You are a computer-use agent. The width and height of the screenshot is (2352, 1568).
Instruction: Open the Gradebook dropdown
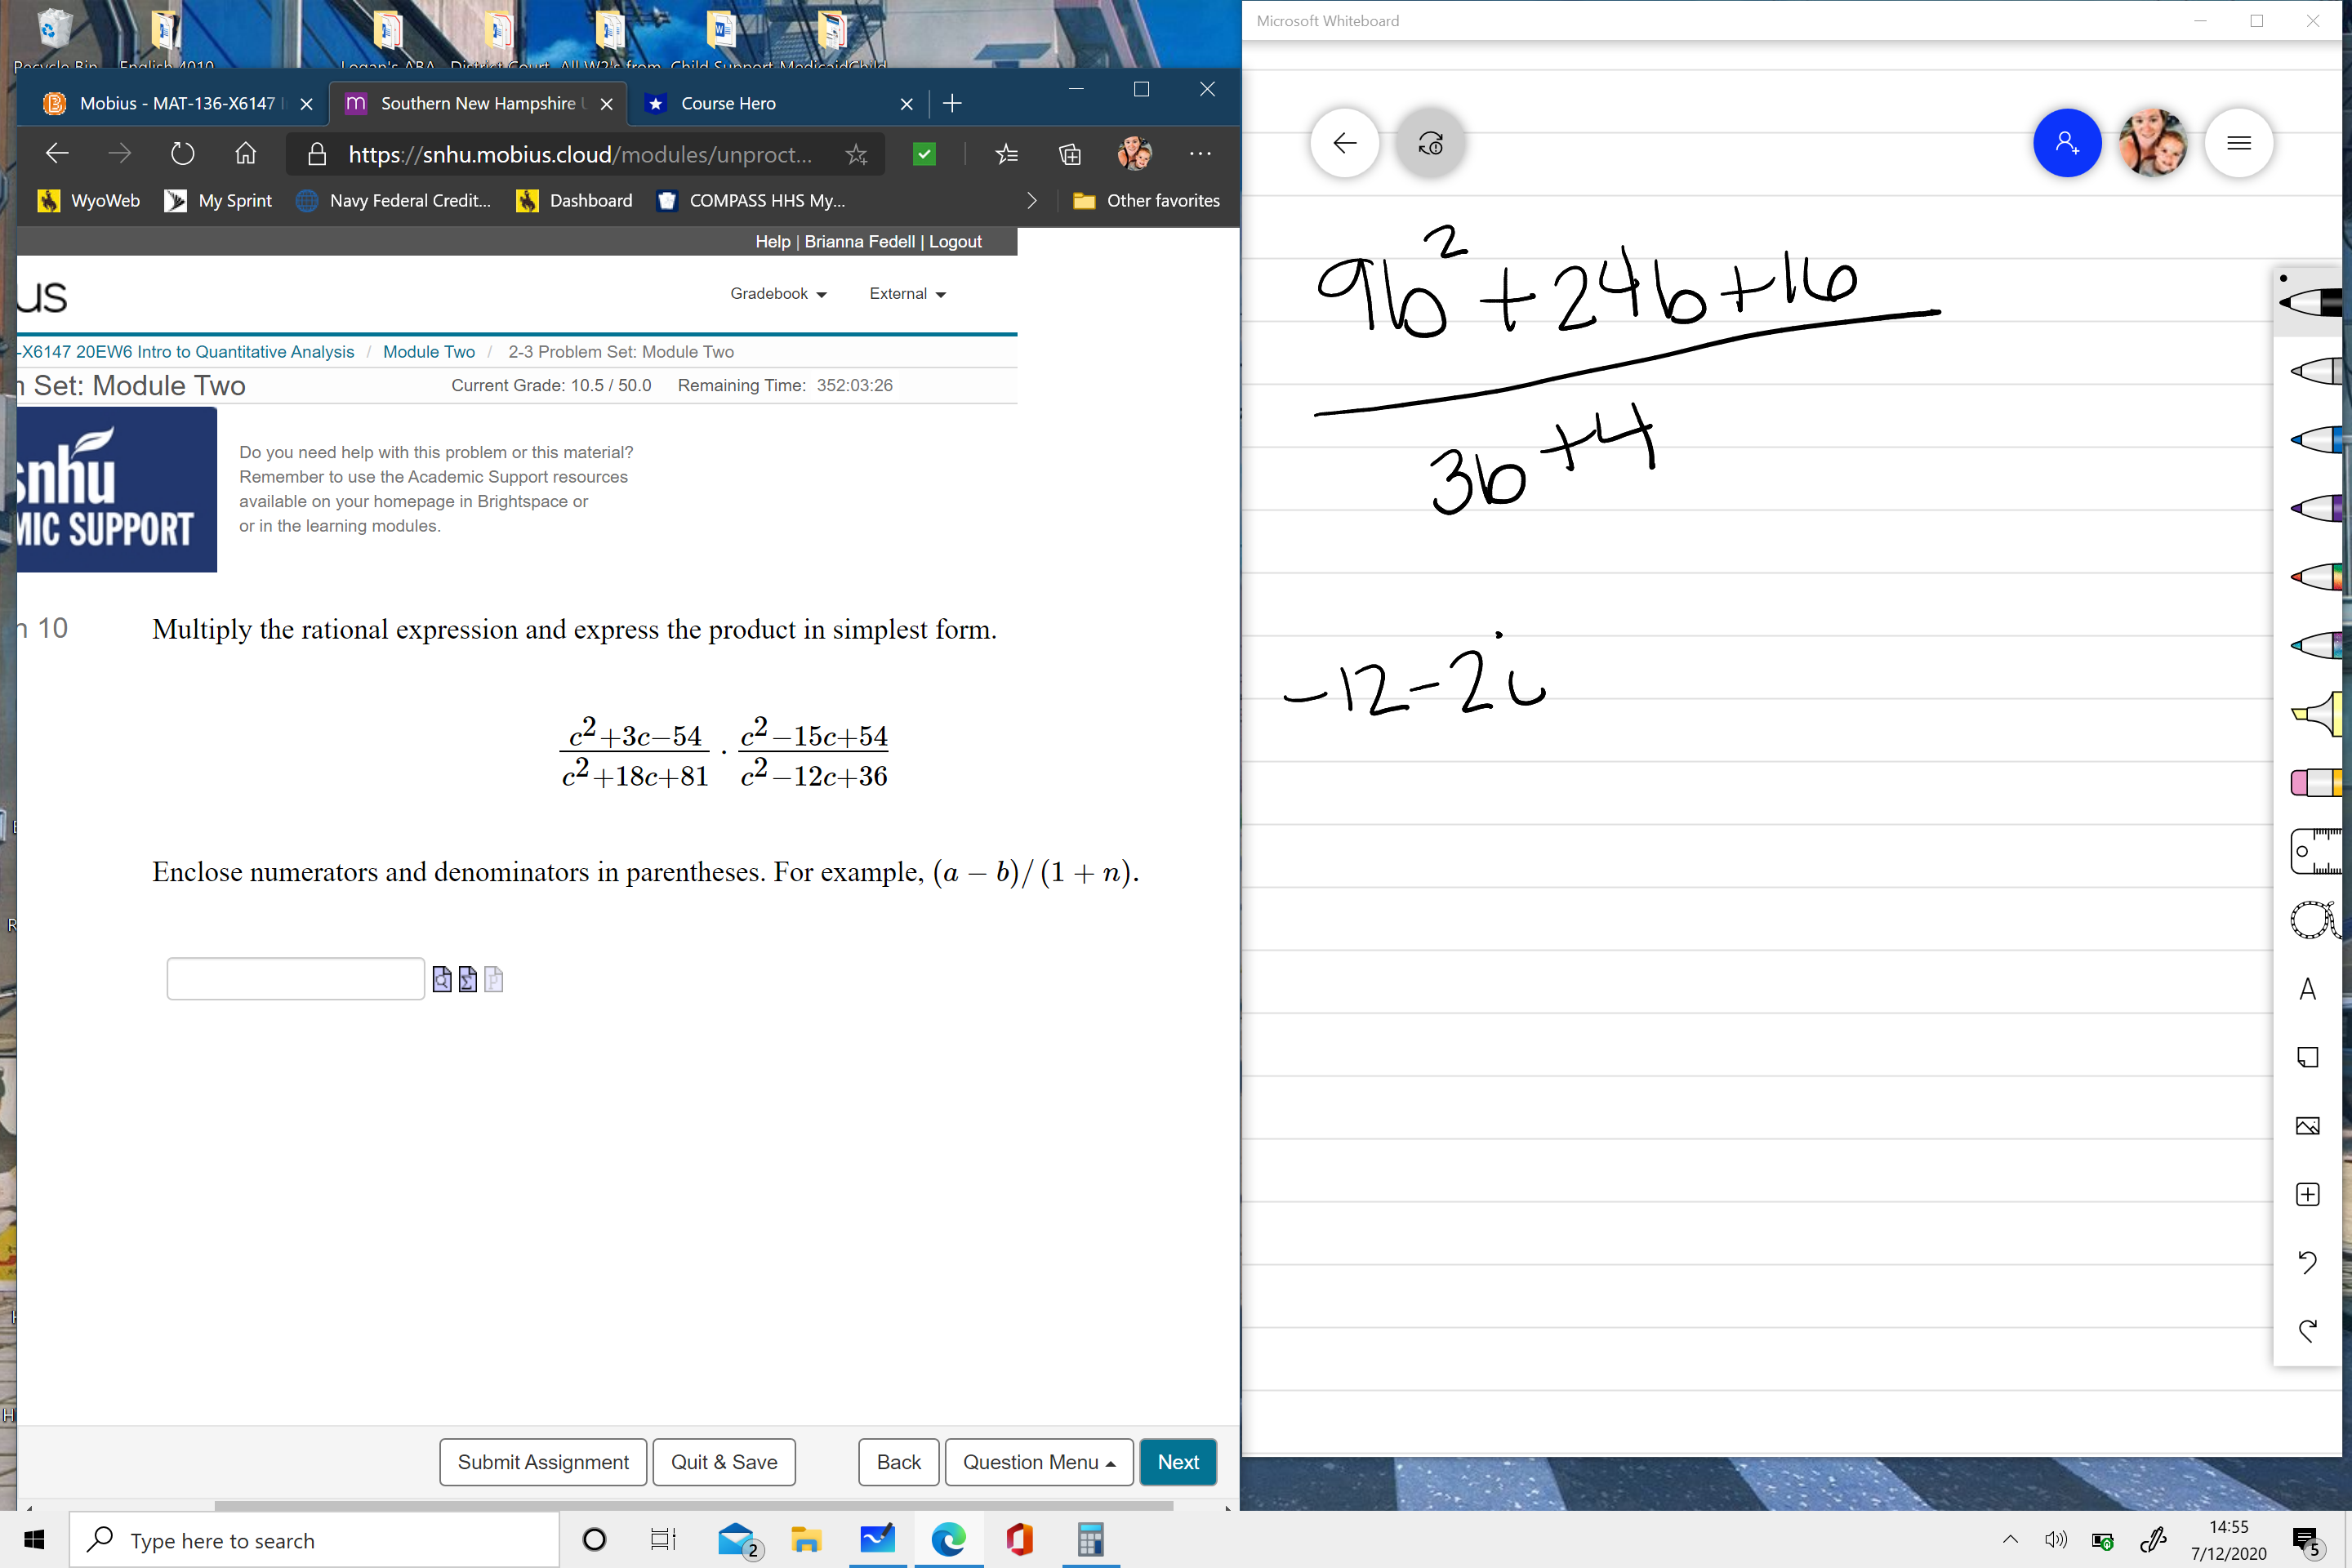[x=778, y=293]
